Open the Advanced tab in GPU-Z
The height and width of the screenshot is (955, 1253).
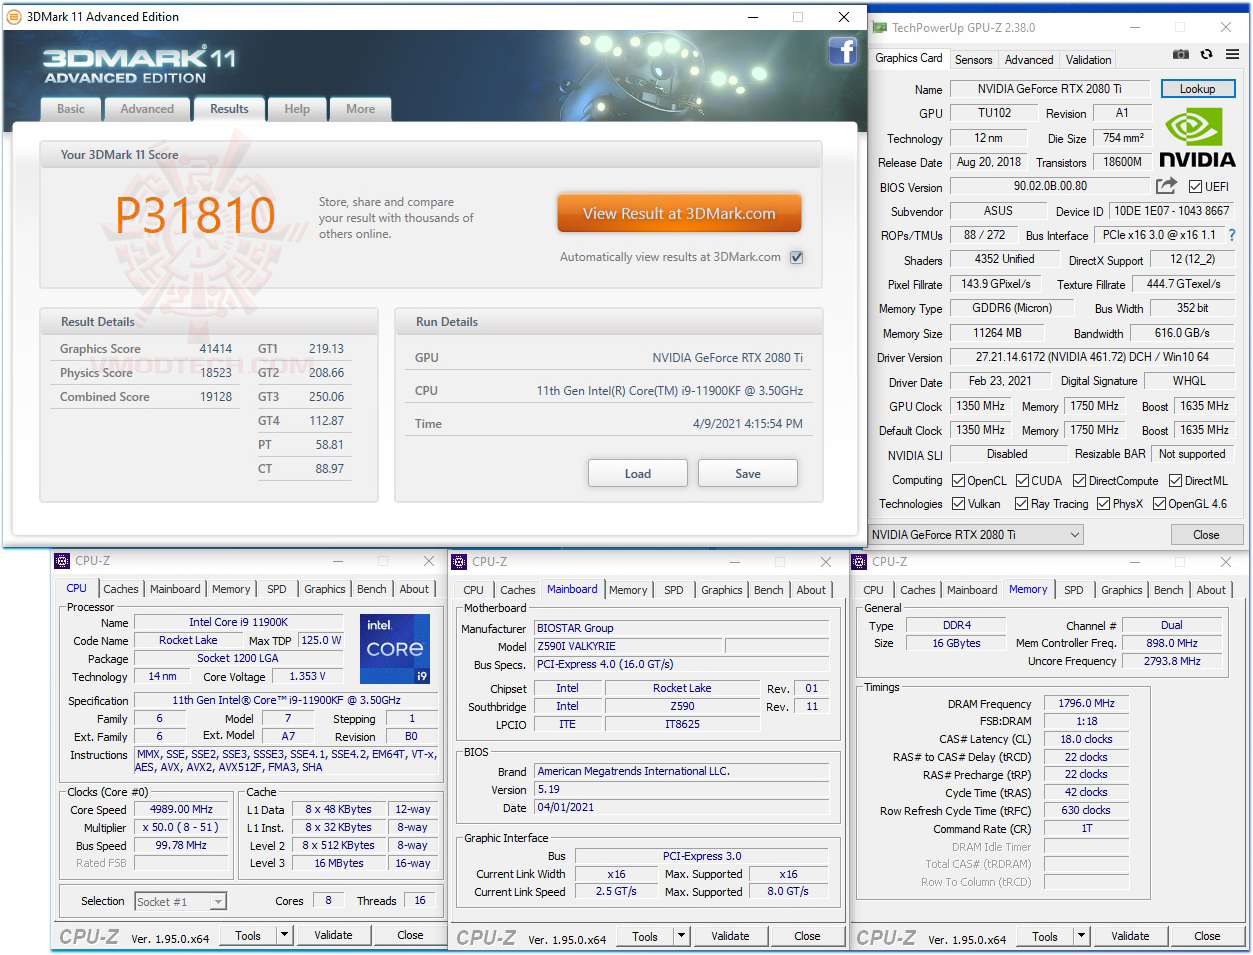[1029, 60]
